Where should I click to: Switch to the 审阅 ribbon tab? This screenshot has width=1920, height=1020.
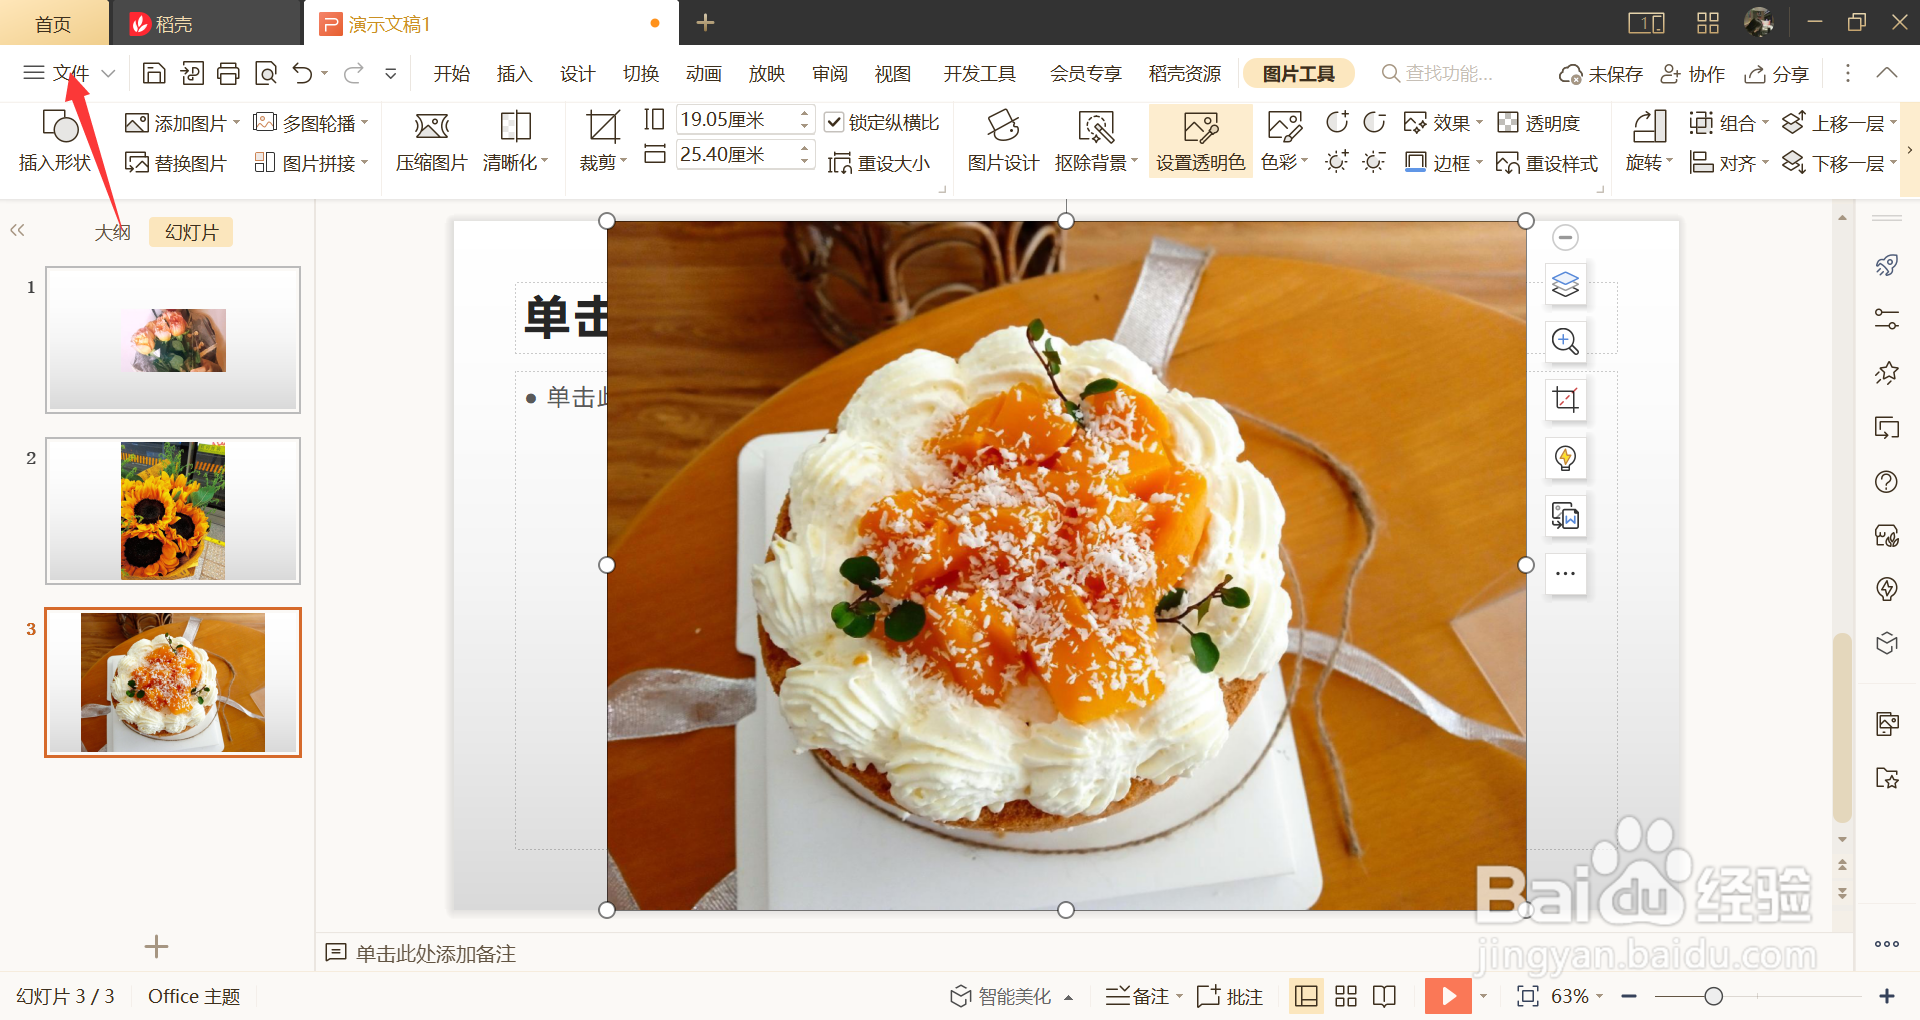tap(829, 73)
